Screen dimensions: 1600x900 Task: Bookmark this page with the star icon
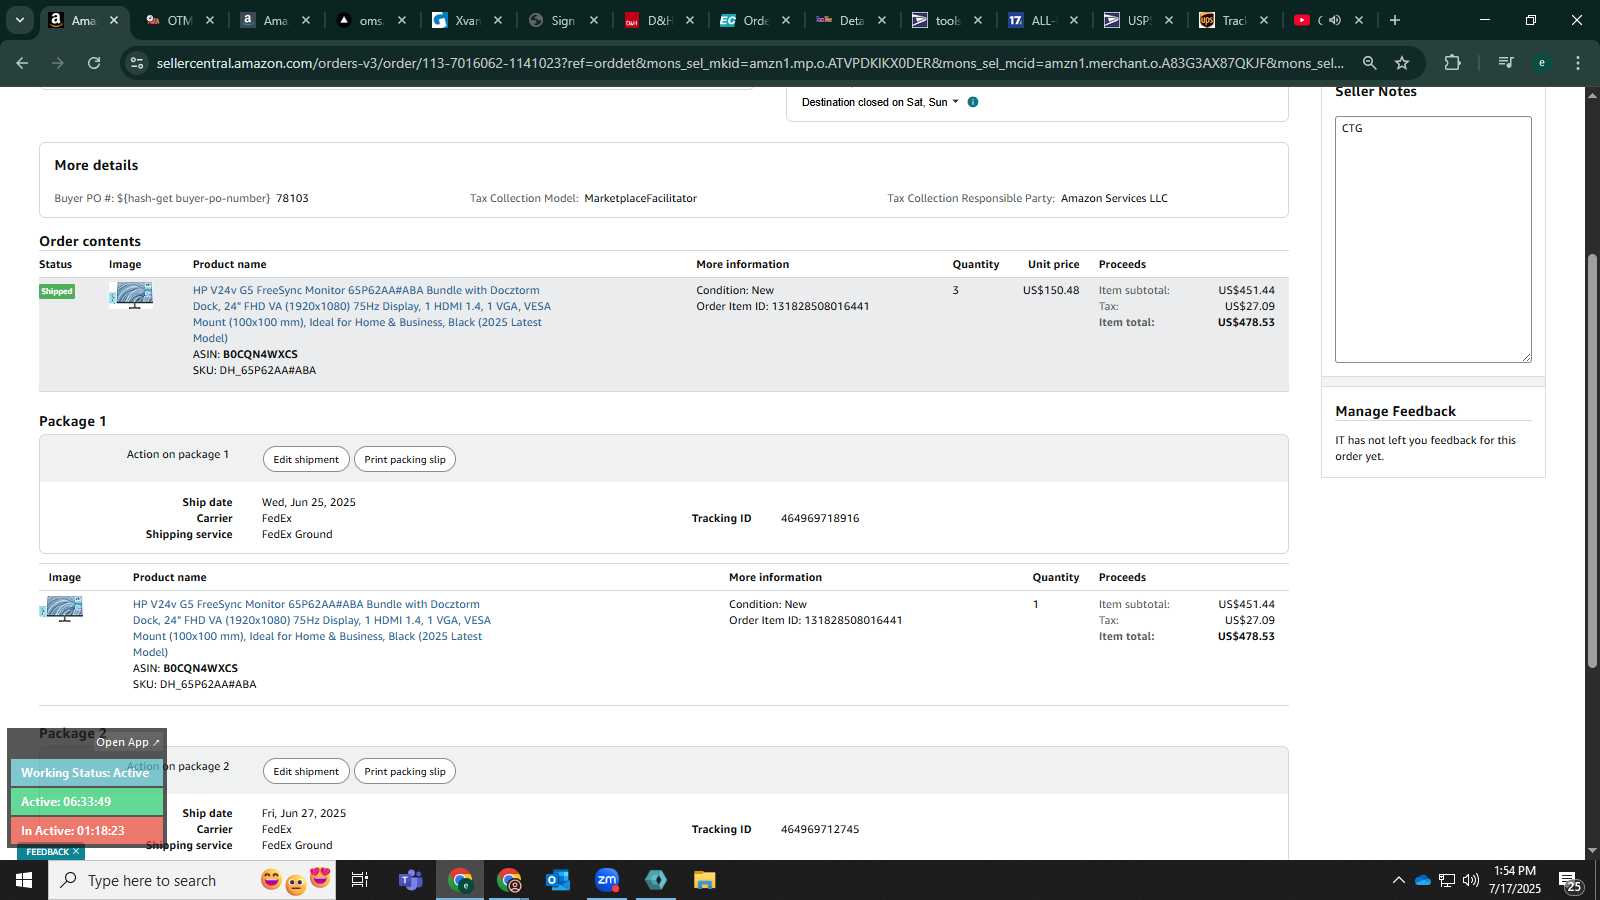(x=1402, y=63)
